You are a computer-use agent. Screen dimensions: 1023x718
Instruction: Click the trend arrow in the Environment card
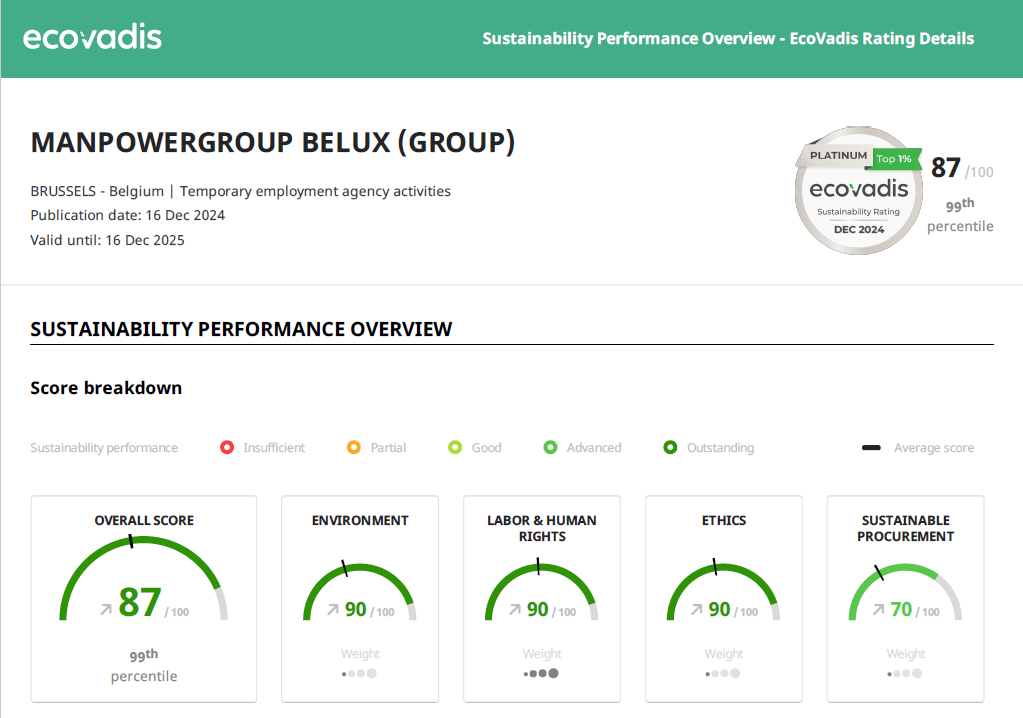[333, 609]
